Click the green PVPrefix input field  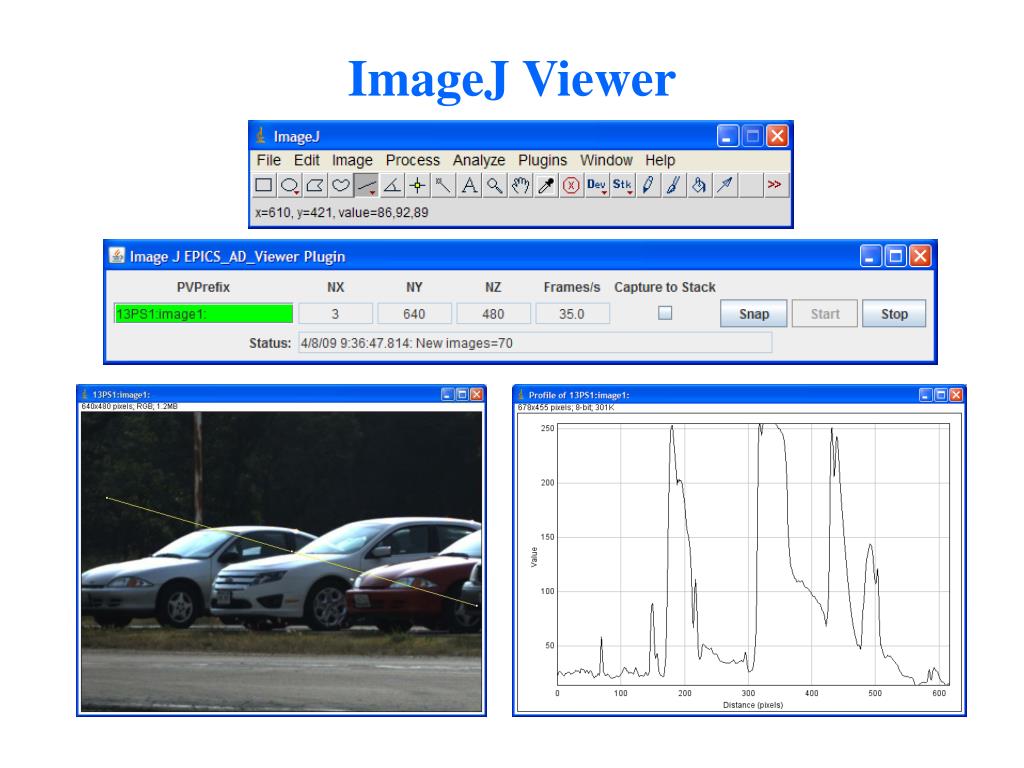(x=204, y=313)
